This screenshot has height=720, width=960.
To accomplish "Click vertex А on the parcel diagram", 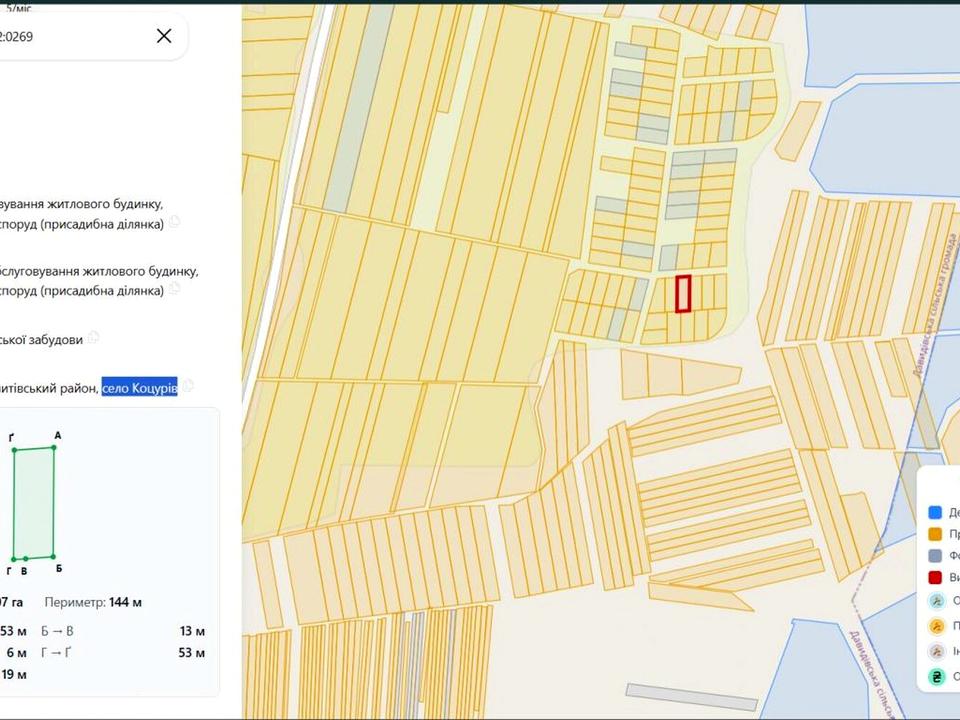I will pyautogui.click(x=54, y=448).
